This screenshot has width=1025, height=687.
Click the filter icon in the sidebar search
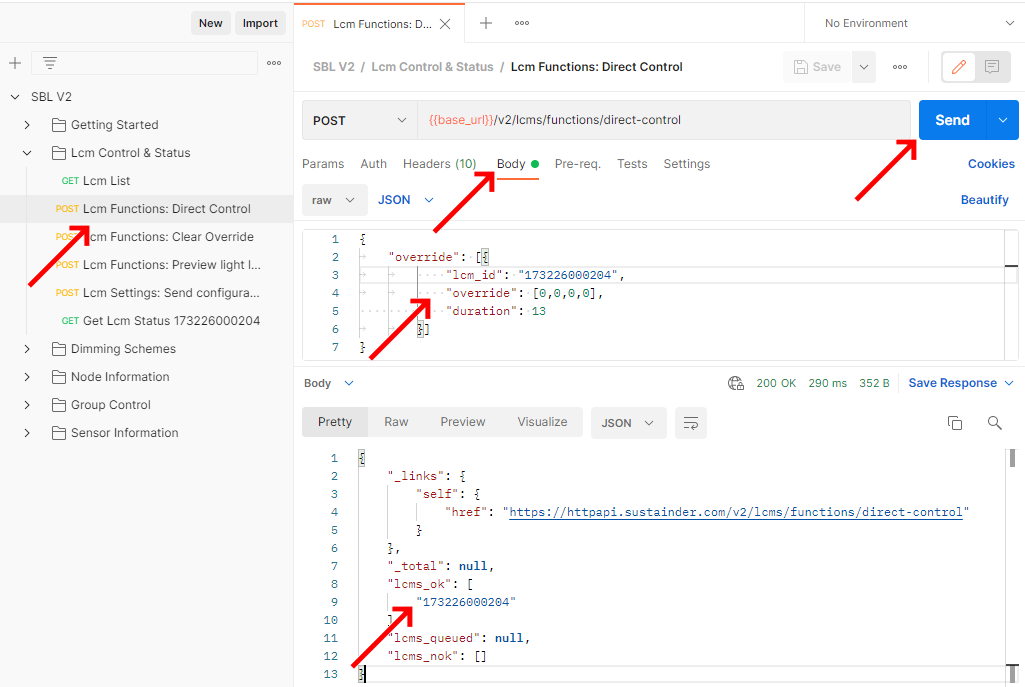click(x=49, y=63)
